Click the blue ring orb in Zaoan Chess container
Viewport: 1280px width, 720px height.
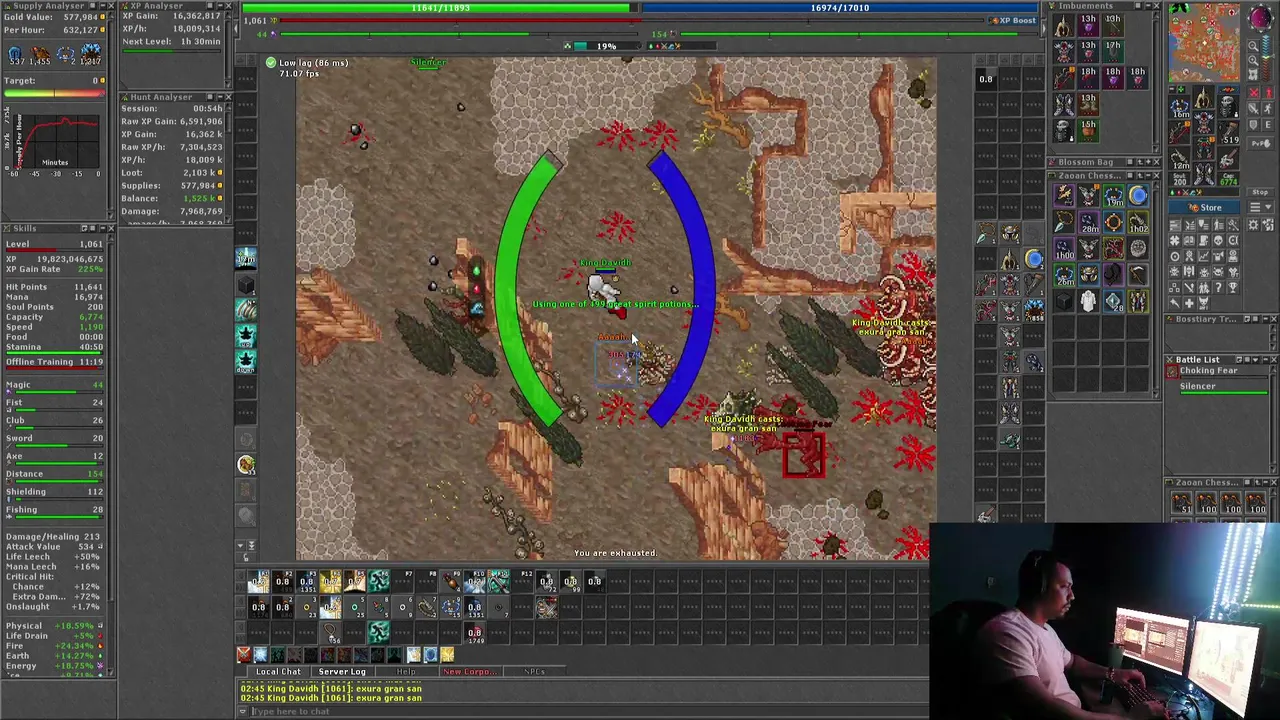tap(1138, 197)
